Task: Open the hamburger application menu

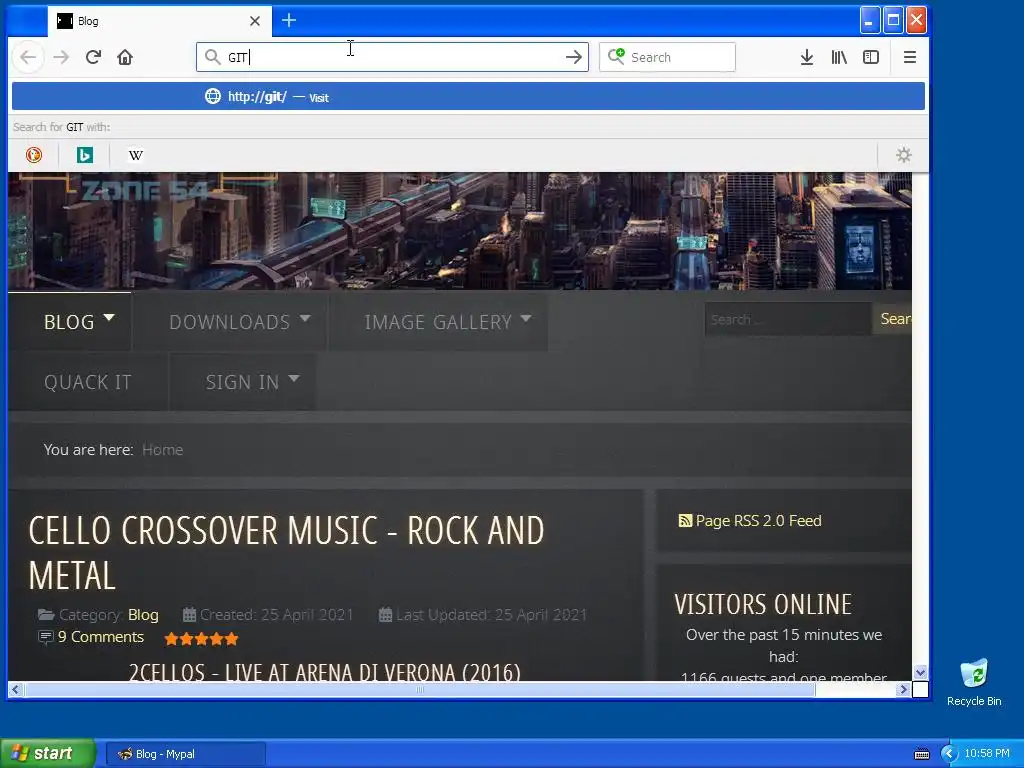Action: click(x=909, y=57)
